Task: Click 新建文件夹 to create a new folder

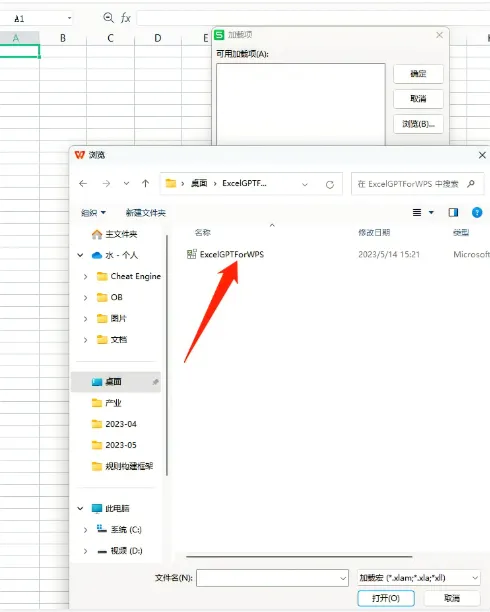Action: pyautogui.click(x=146, y=213)
